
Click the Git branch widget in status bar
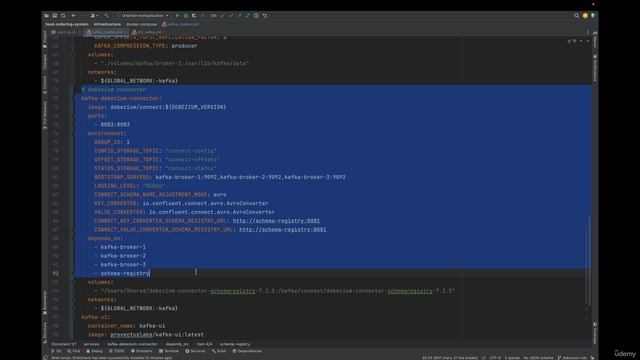click(572, 358)
